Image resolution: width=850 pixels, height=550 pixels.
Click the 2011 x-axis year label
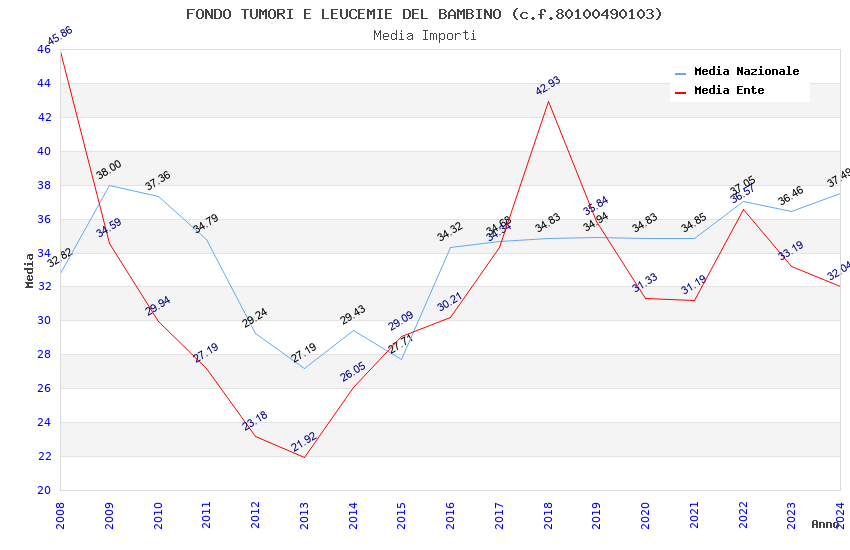pyautogui.click(x=207, y=515)
